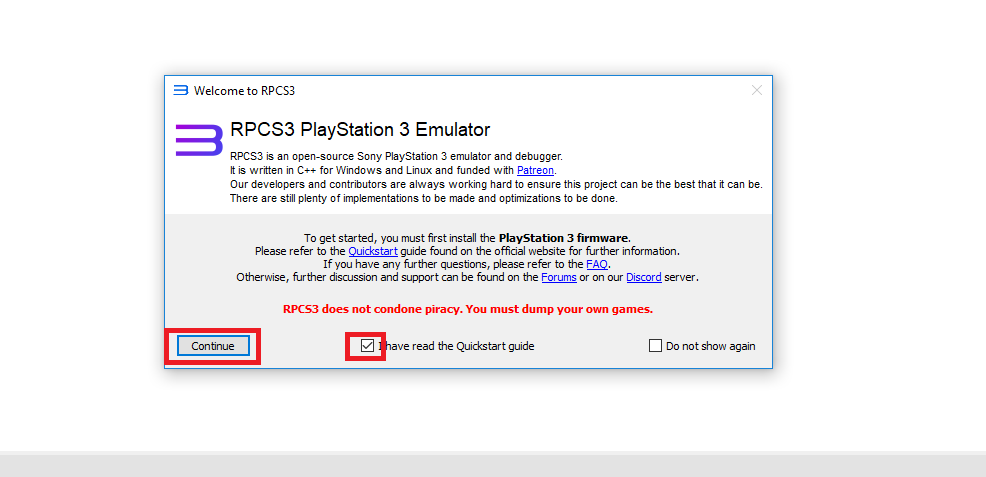Click the small RPCS3 title bar icon
986x477 pixels.
coord(180,90)
